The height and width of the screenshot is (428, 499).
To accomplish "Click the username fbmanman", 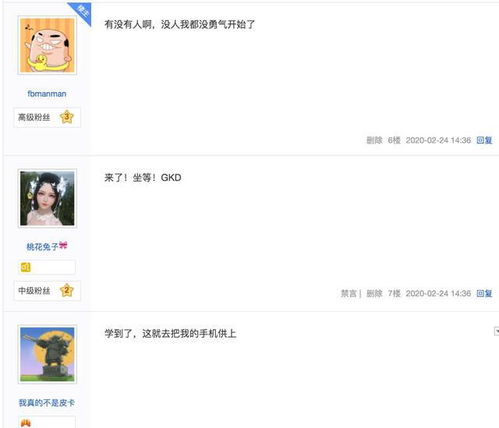I will [x=47, y=94].
